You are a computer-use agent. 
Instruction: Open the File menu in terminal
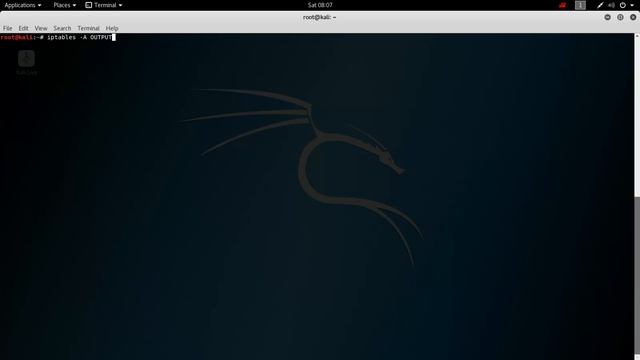(7, 28)
